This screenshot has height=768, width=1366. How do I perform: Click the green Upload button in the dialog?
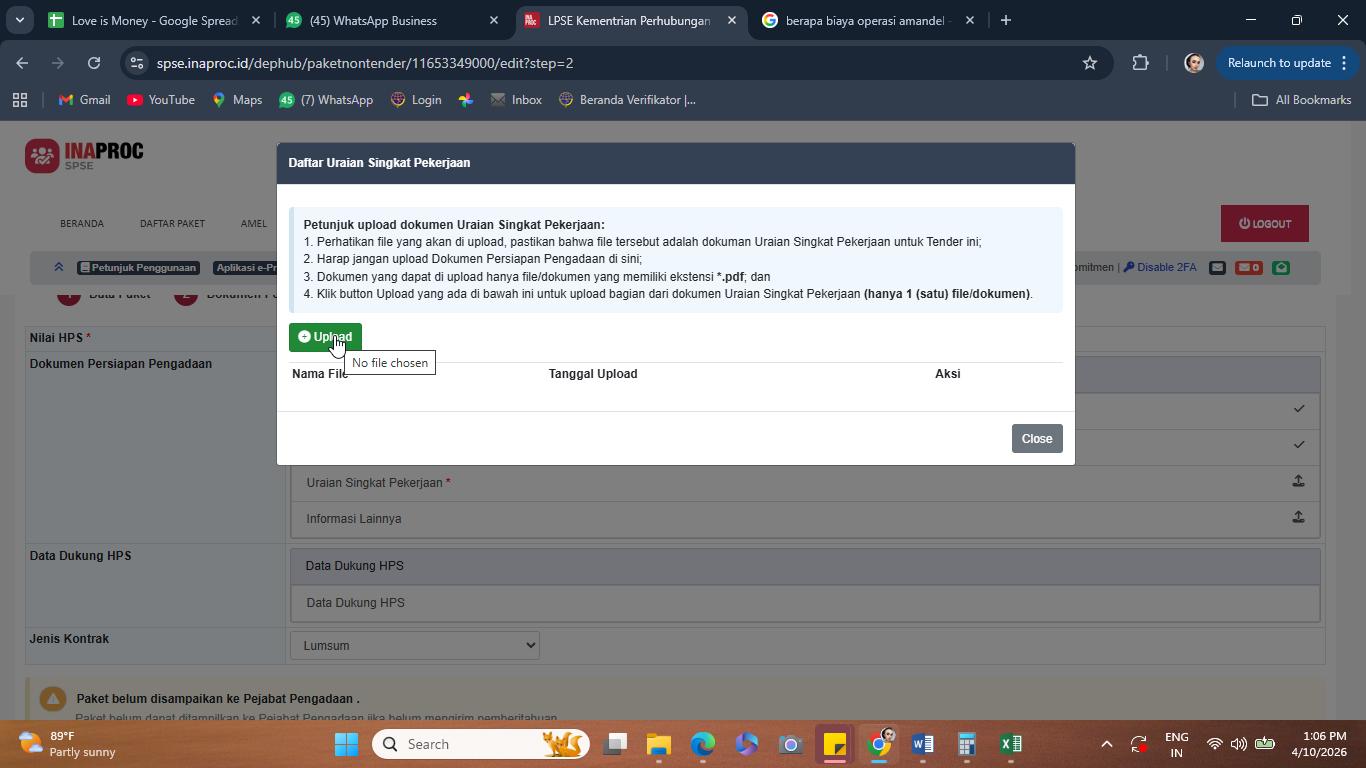pos(325,337)
